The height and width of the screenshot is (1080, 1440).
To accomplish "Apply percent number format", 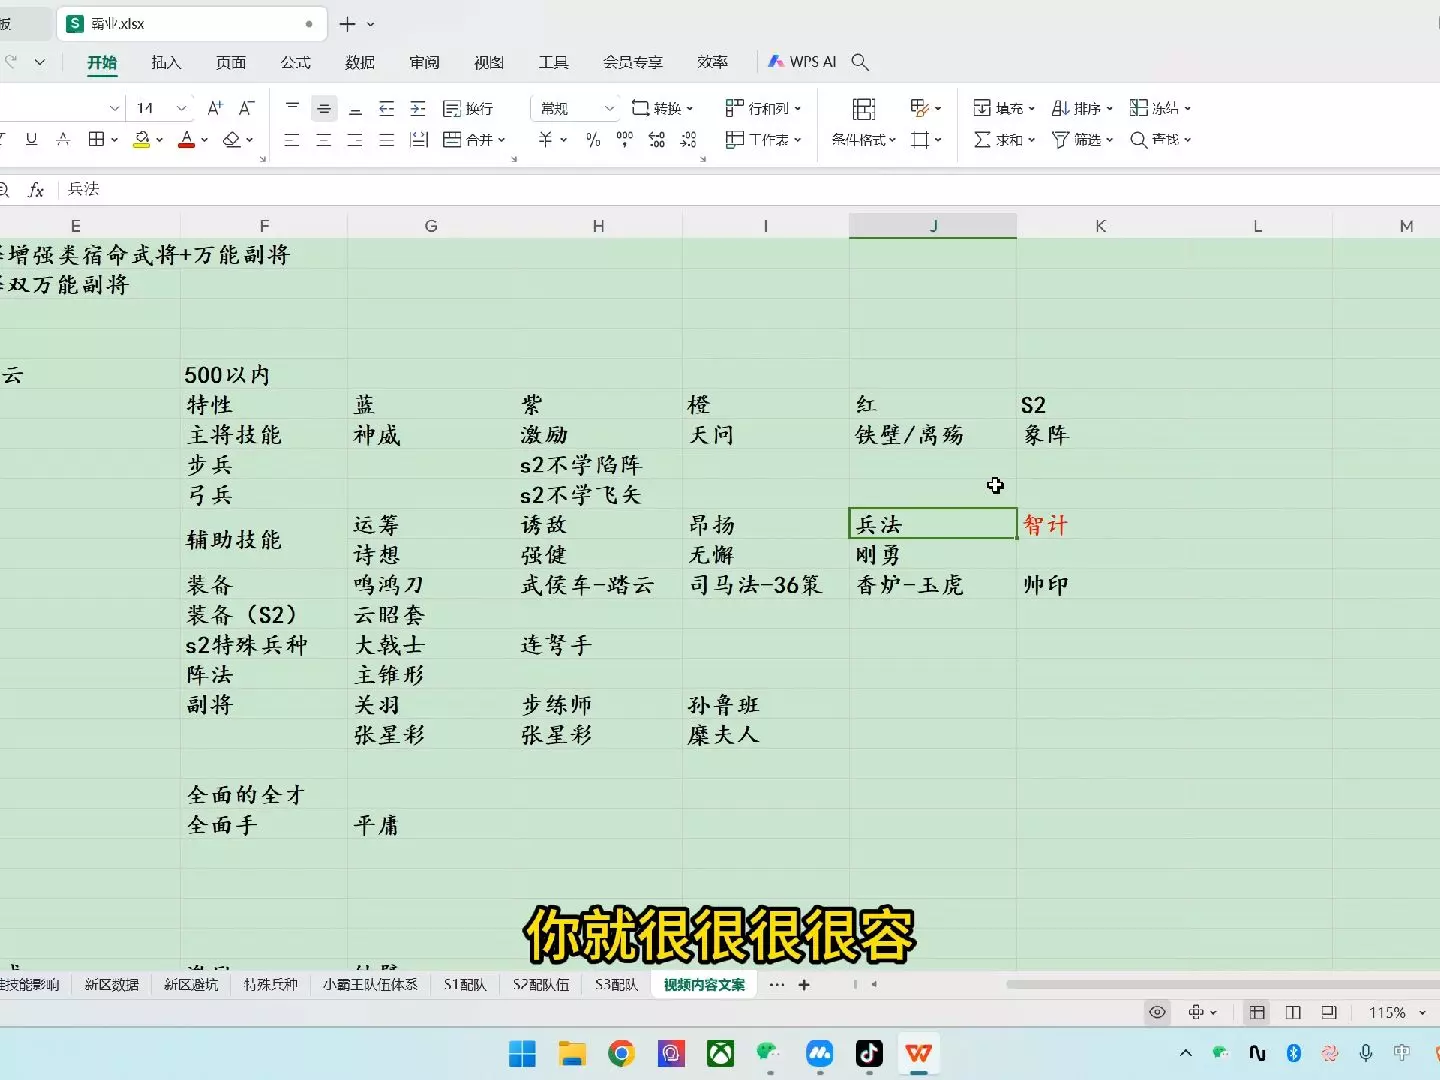I will pos(593,140).
